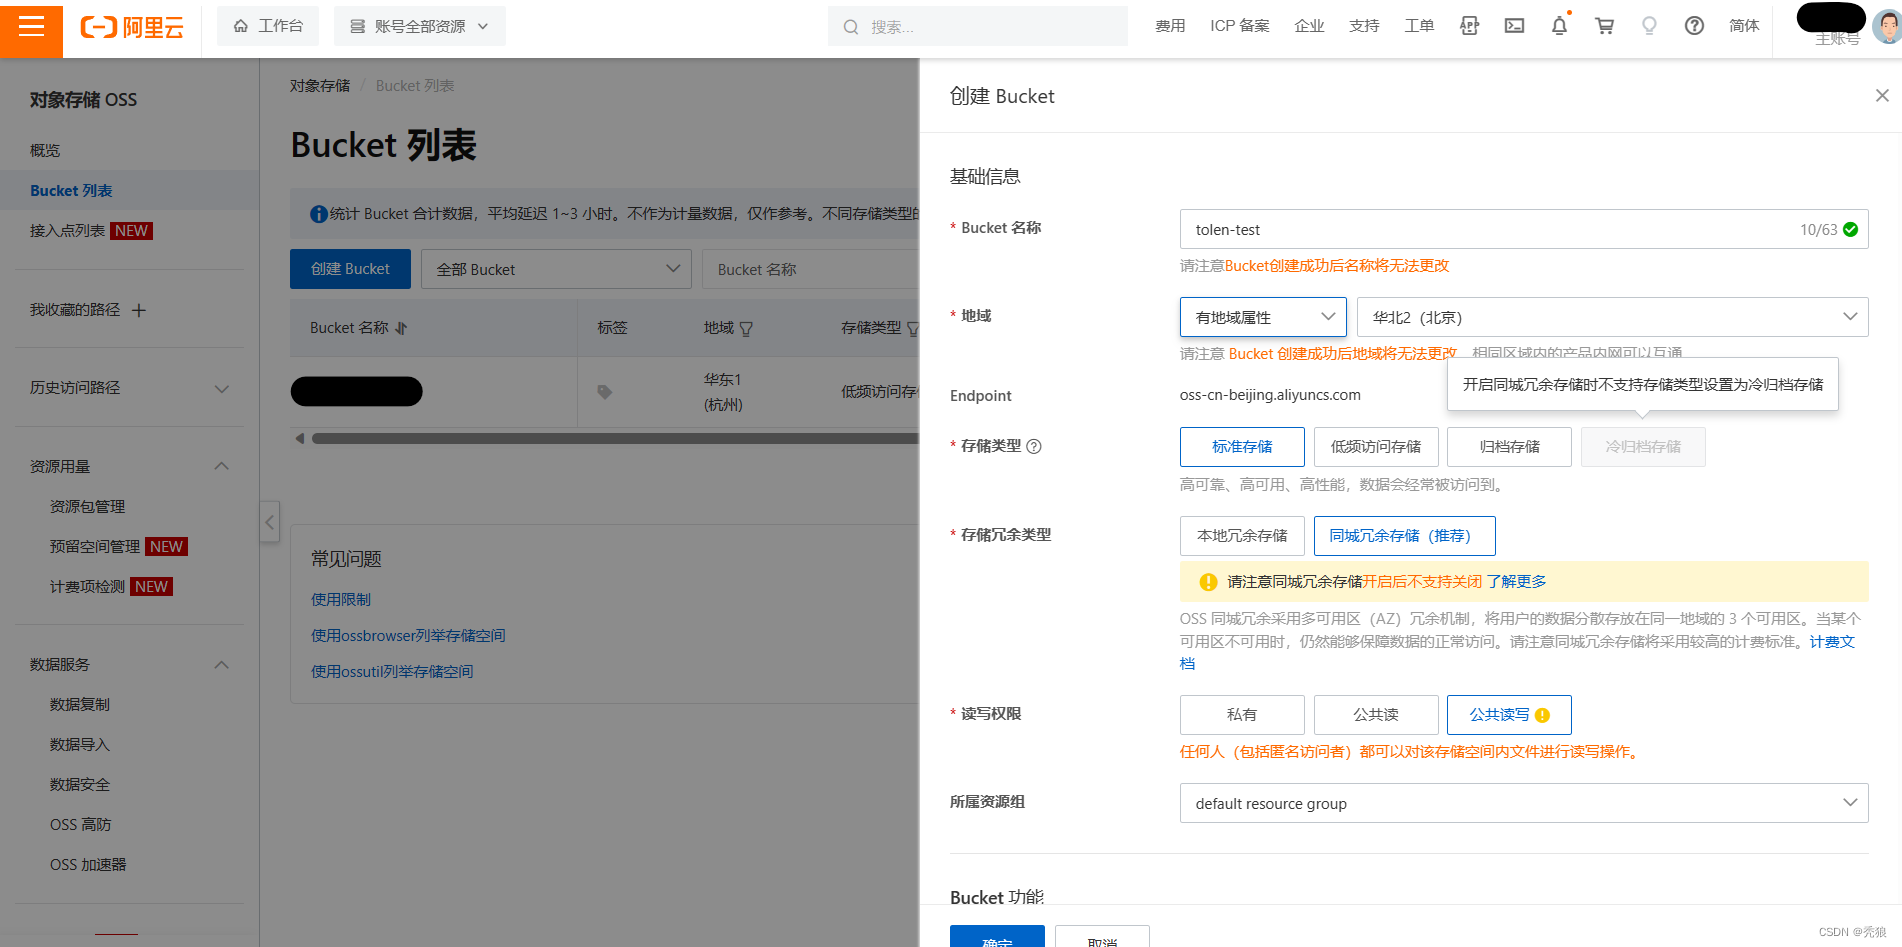
Task: Click the lightbulb suggestions icon
Action: coord(1649,26)
